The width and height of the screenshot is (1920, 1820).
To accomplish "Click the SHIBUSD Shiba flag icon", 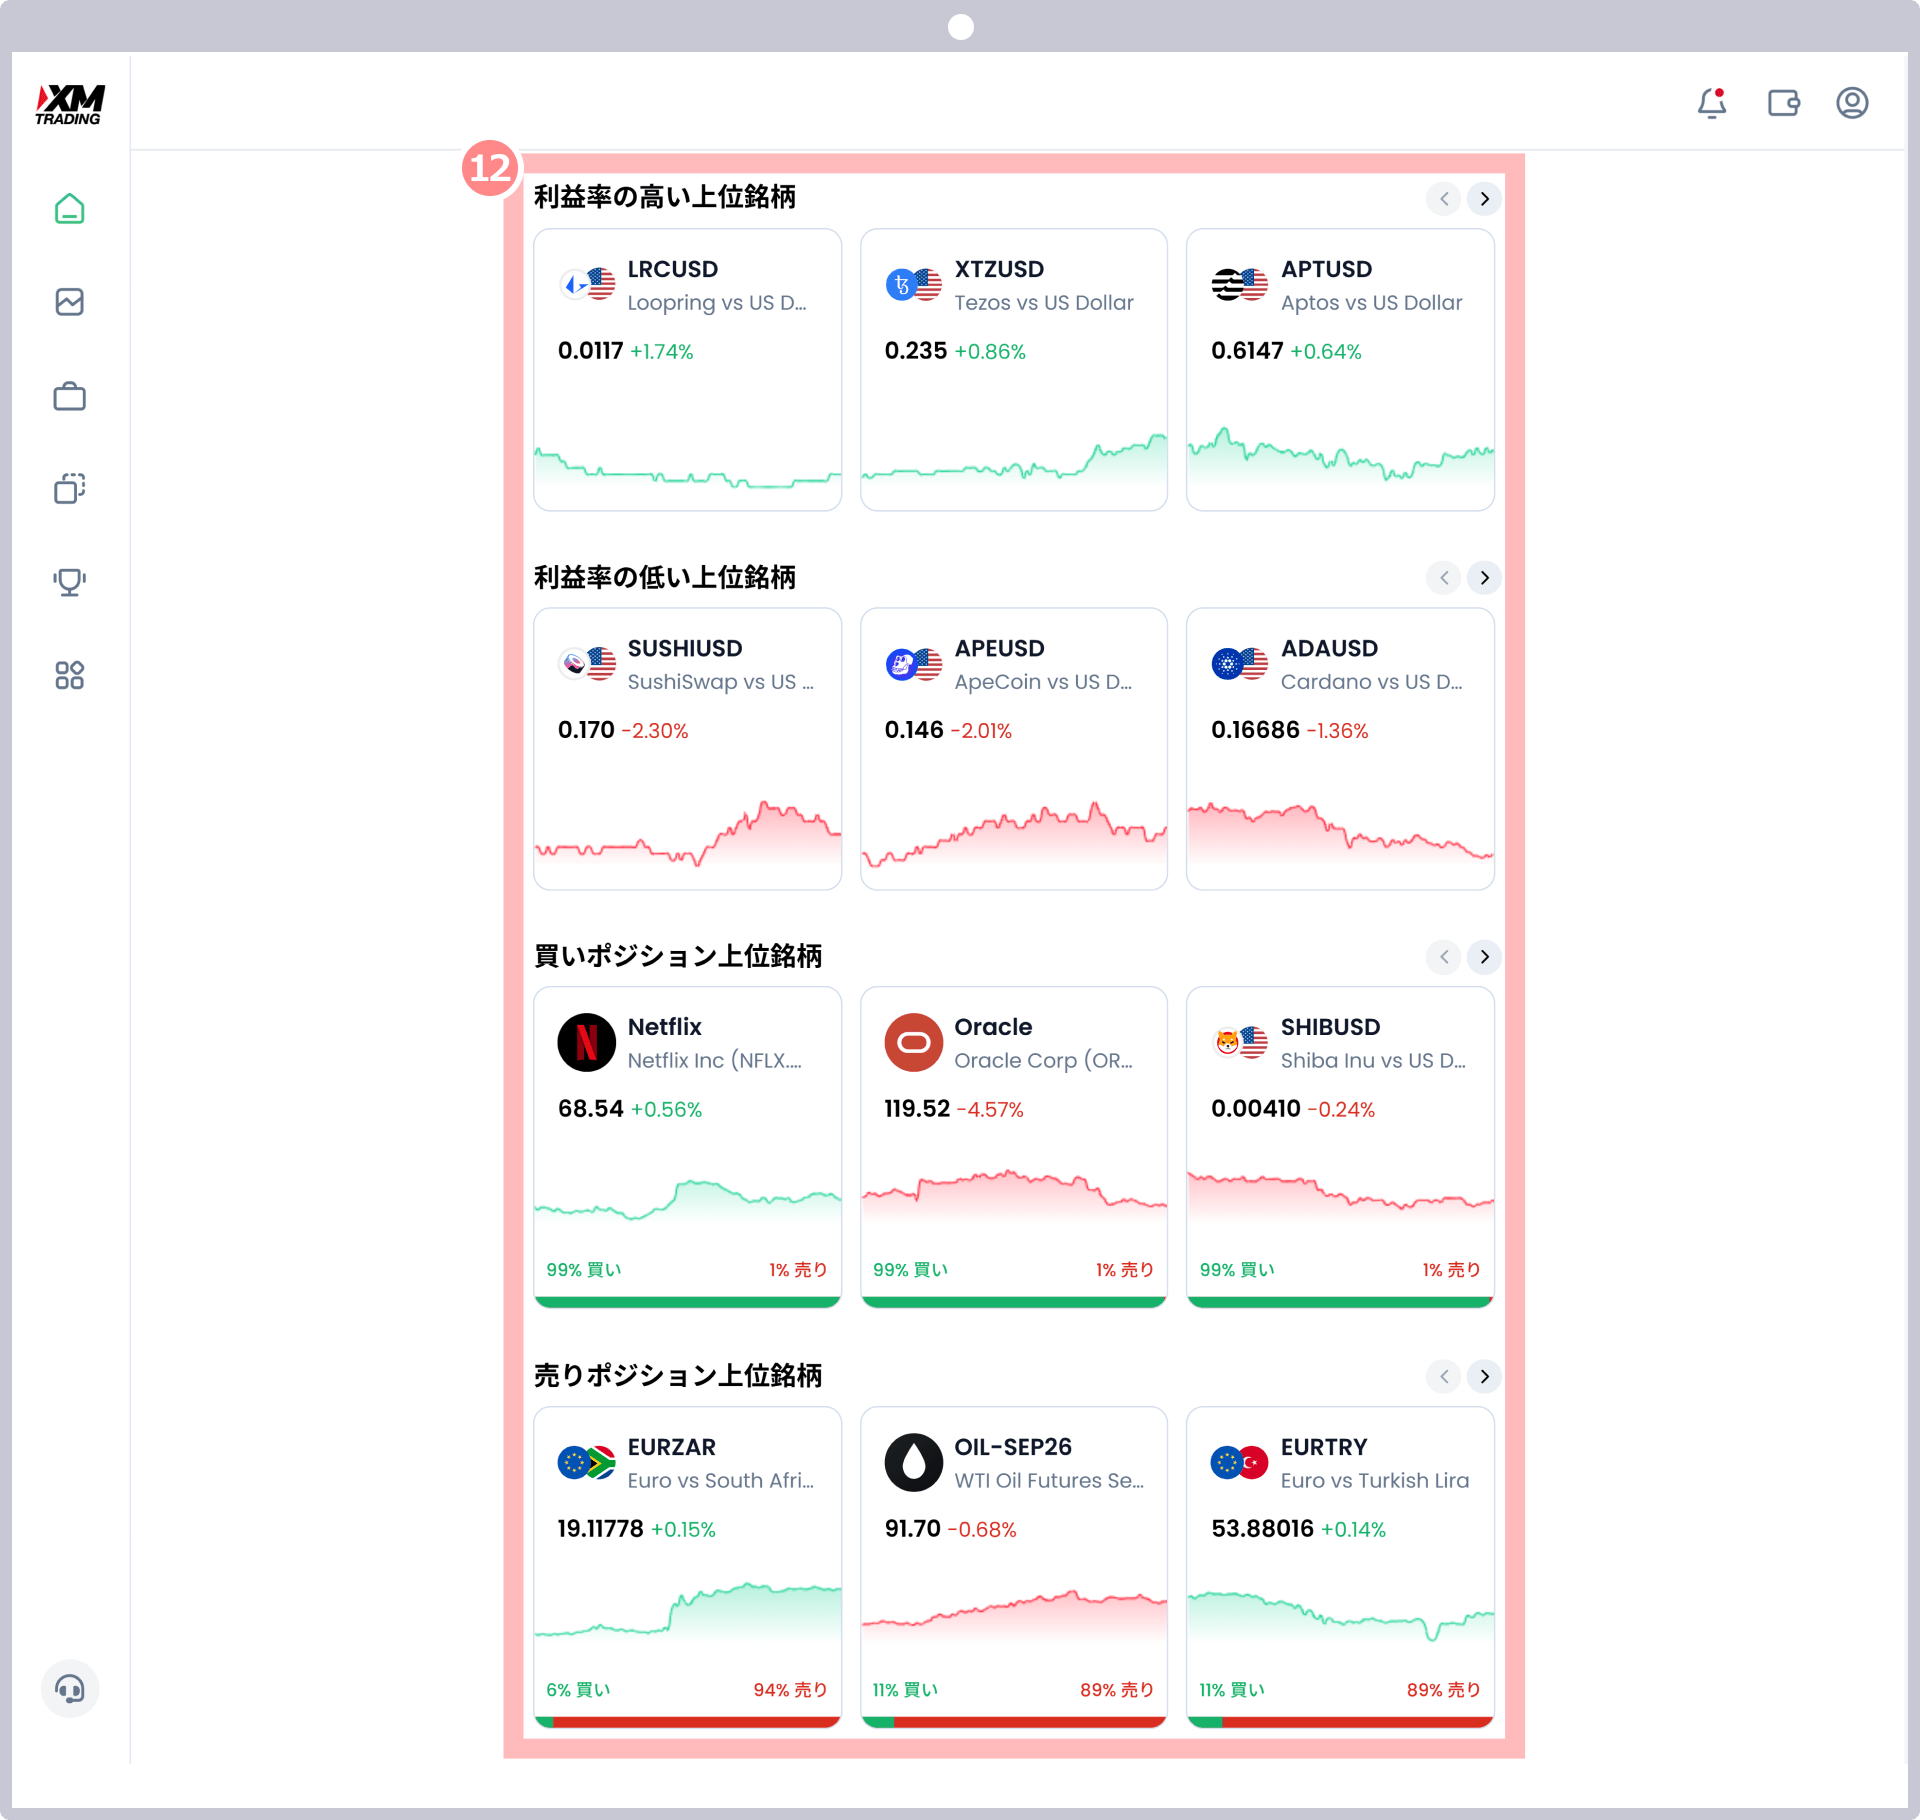I will pyautogui.click(x=1240, y=1043).
